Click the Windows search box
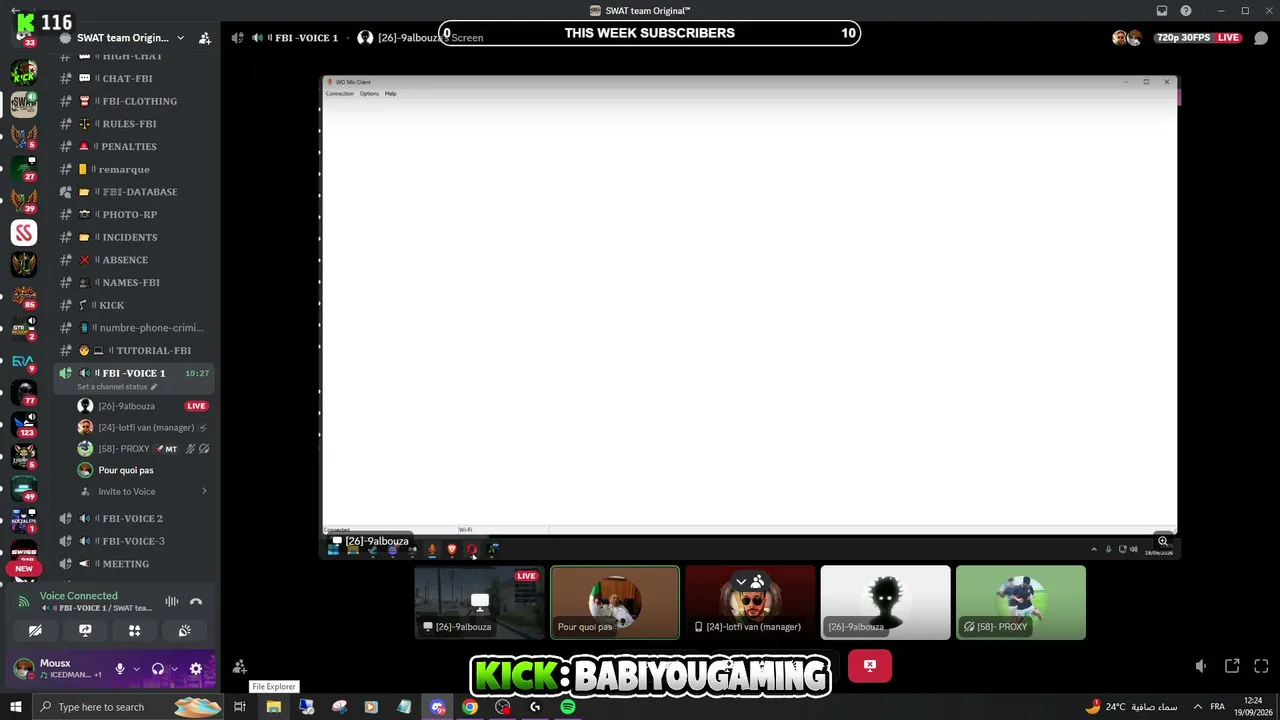The image size is (1280, 720). [129, 707]
